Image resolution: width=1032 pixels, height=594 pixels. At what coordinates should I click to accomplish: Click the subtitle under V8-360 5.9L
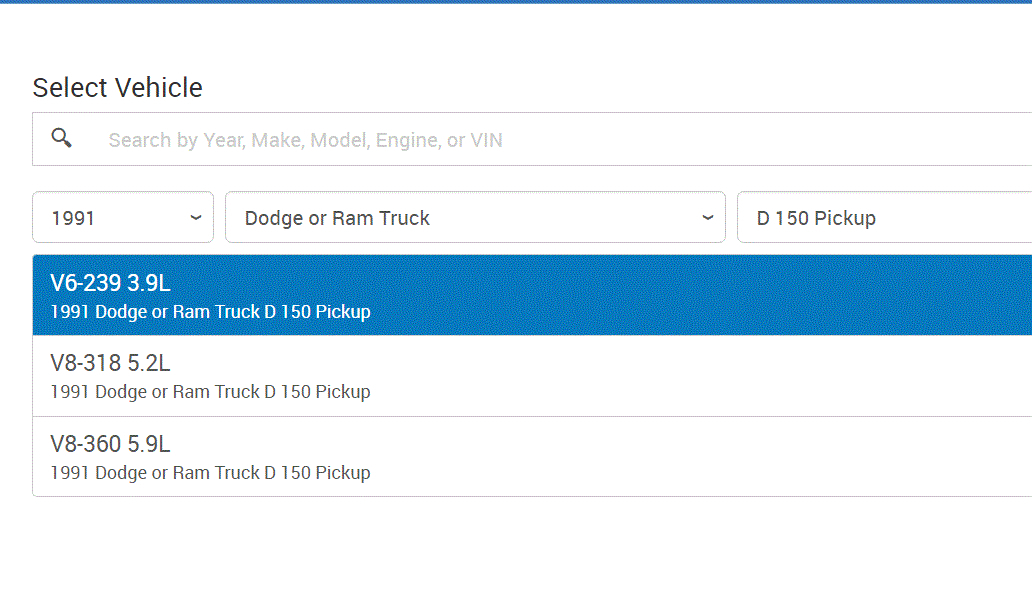point(210,472)
